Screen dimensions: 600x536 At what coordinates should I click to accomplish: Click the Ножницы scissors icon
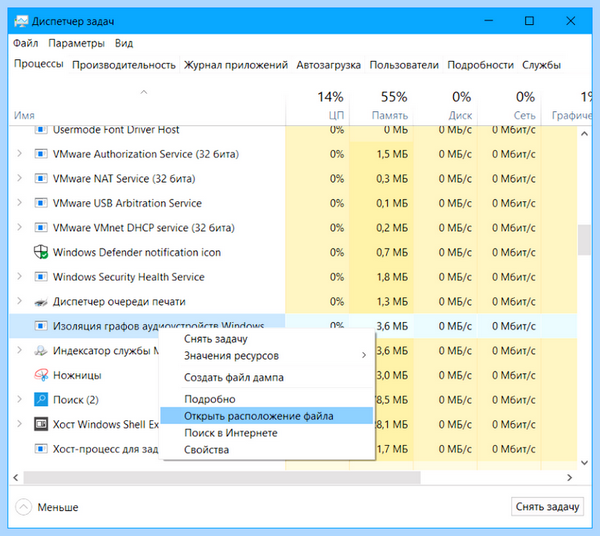coord(41,375)
